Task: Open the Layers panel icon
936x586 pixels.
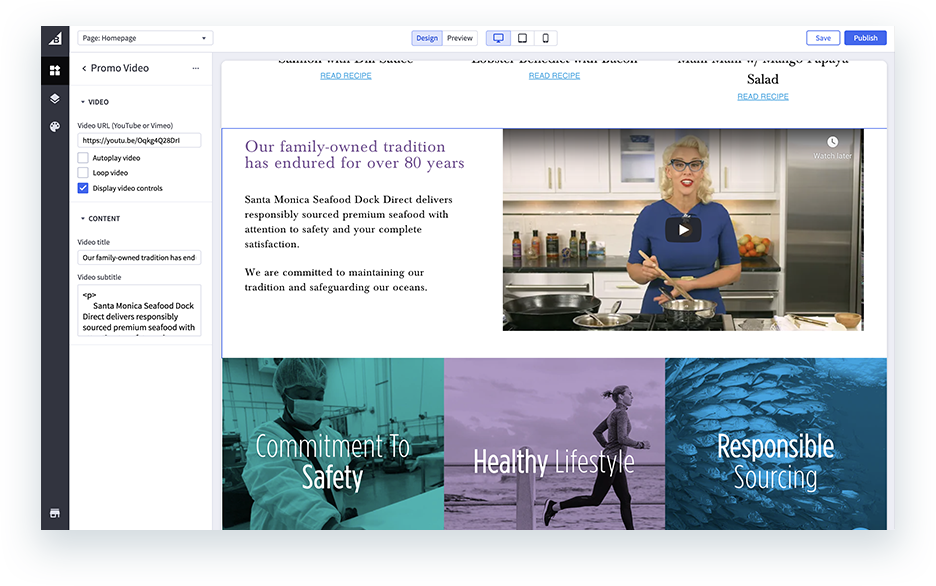Action: [55, 99]
